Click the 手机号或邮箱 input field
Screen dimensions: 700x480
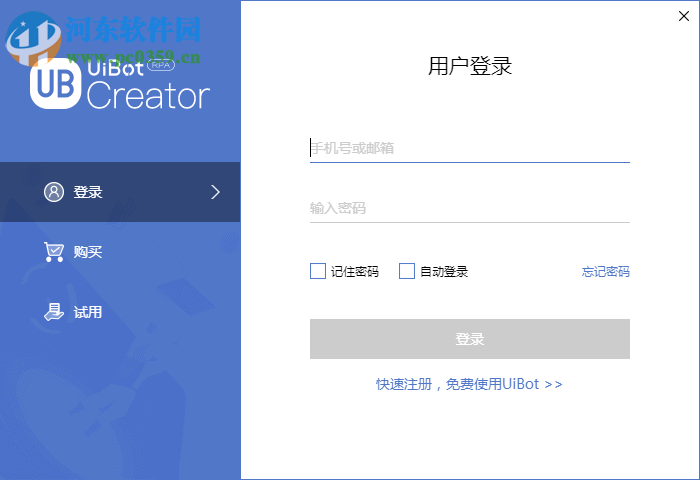(470, 148)
